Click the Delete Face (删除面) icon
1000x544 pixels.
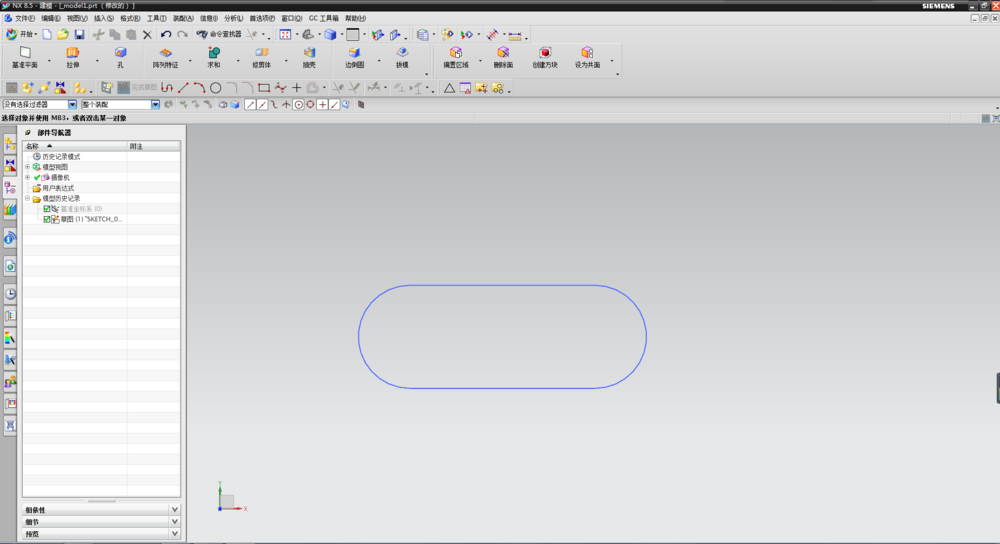click(x=502, y=54)
